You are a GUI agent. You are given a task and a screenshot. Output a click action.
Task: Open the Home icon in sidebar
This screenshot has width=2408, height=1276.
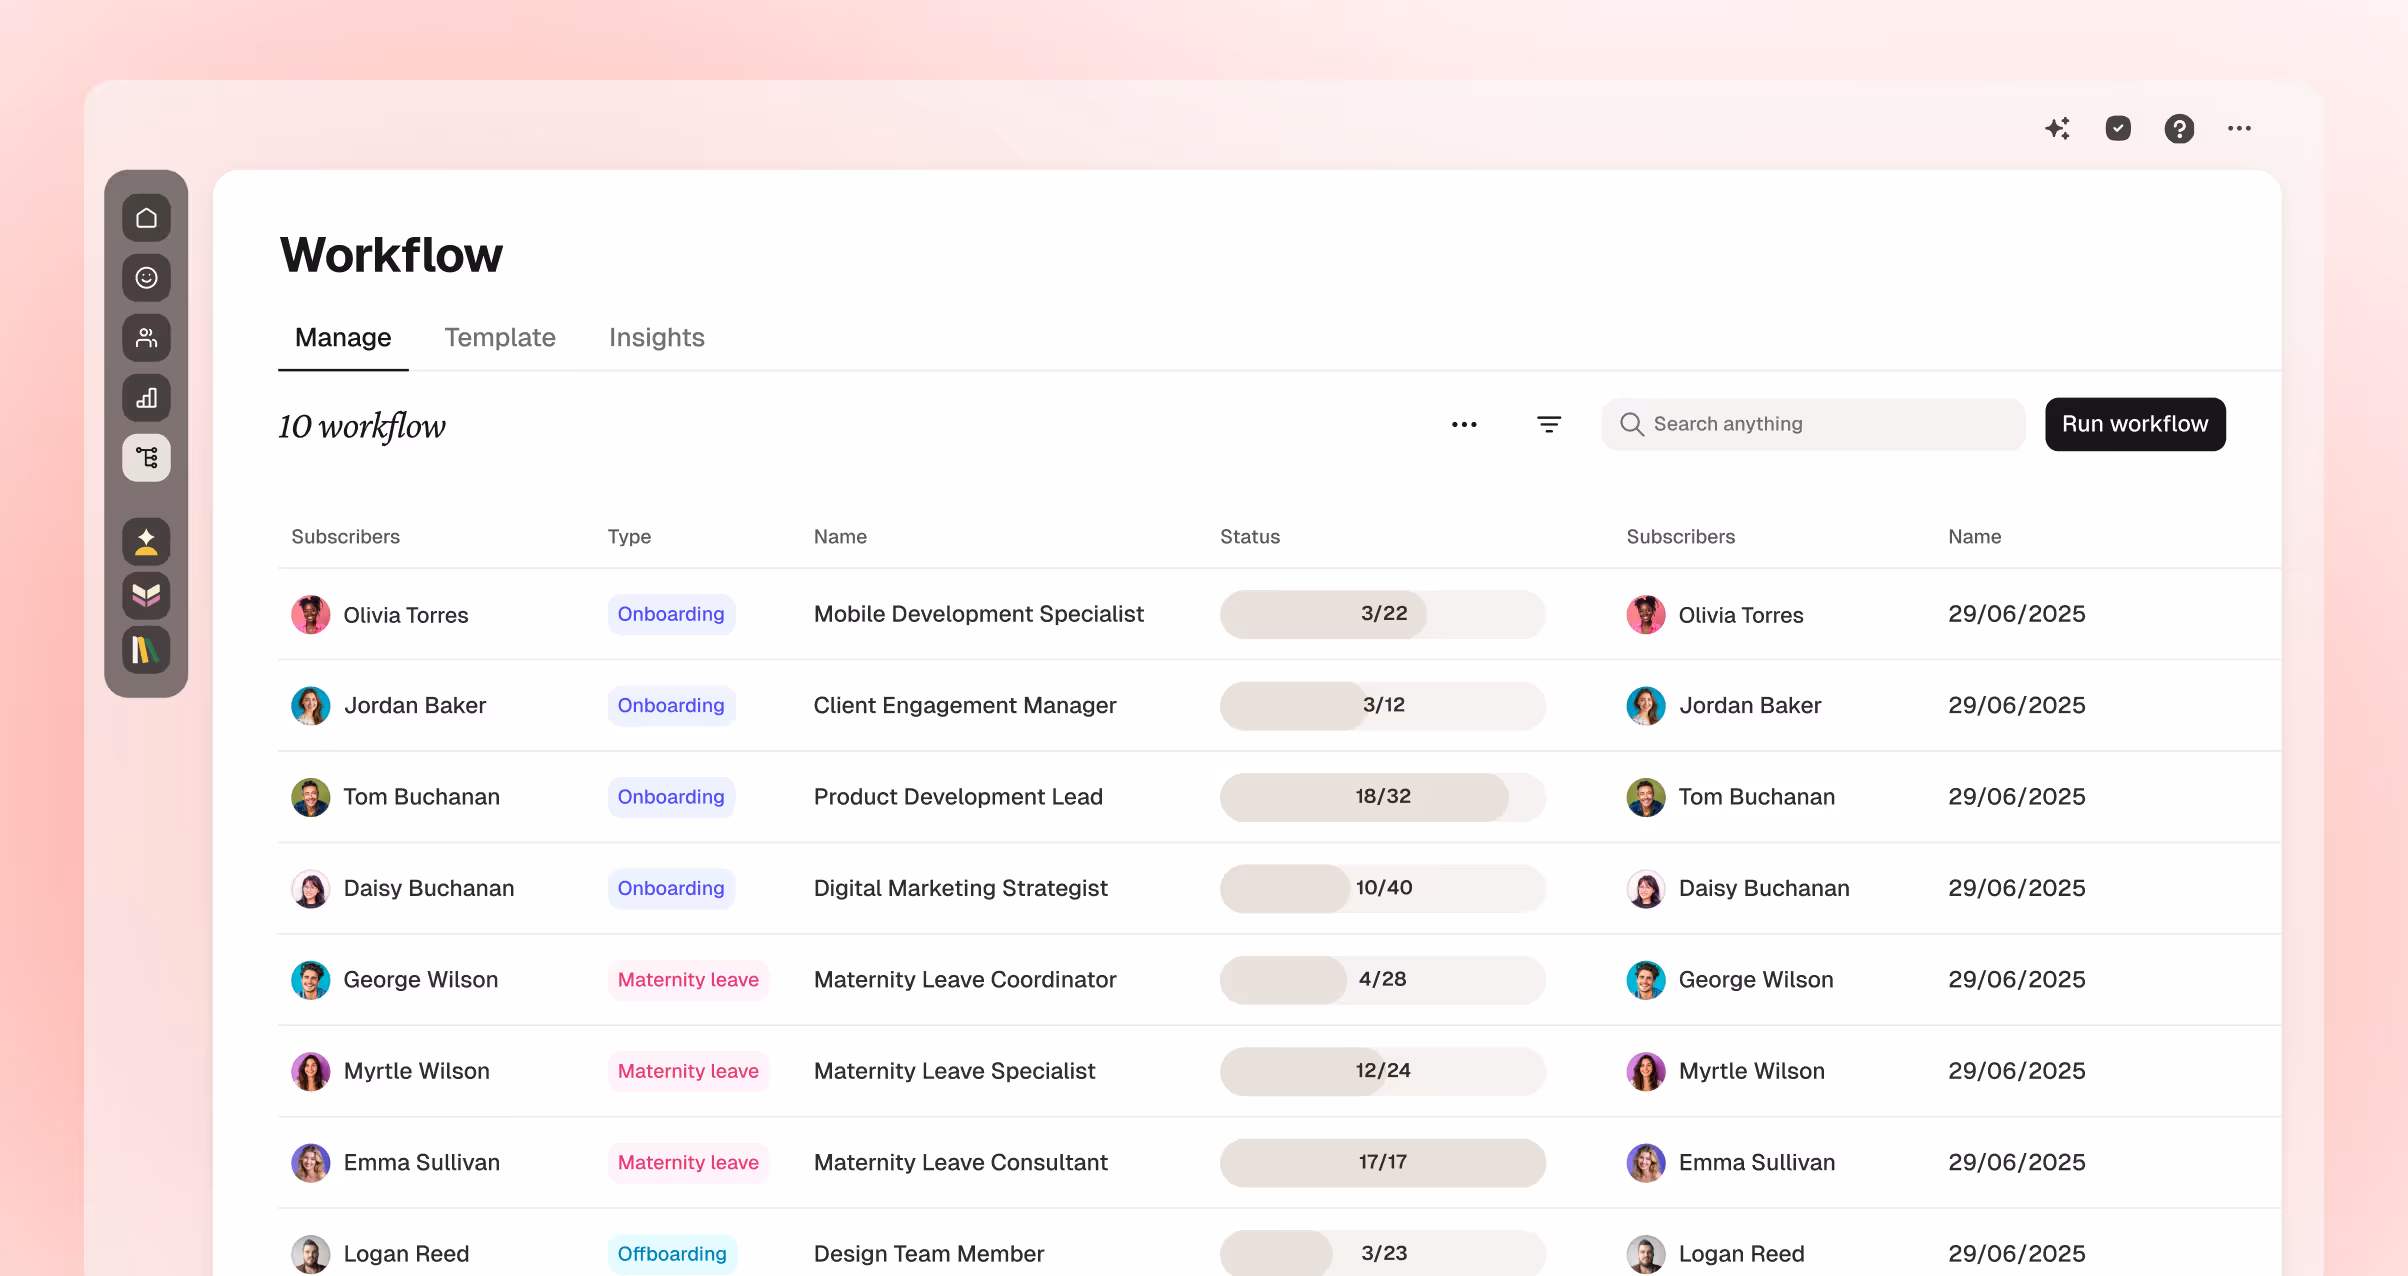[146, 218]
